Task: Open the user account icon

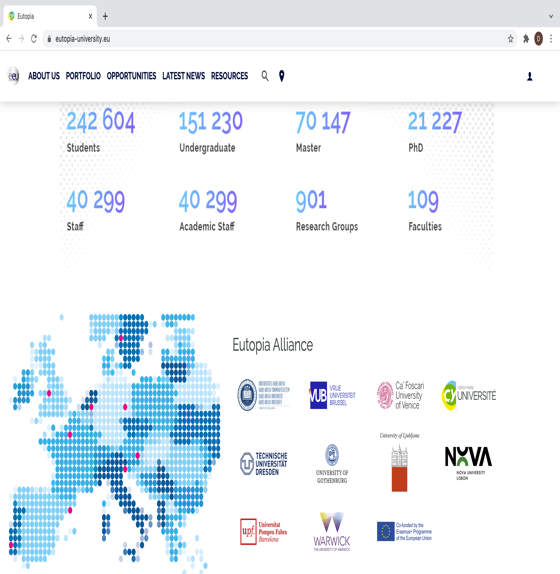Action: tap(529, 76)
